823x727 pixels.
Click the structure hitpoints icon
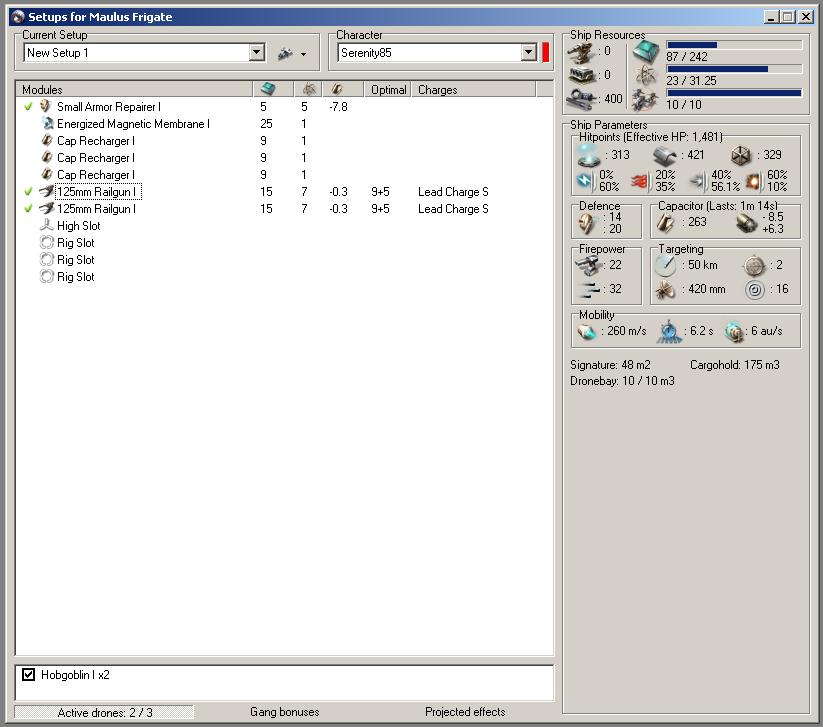[x=742, y=155]
